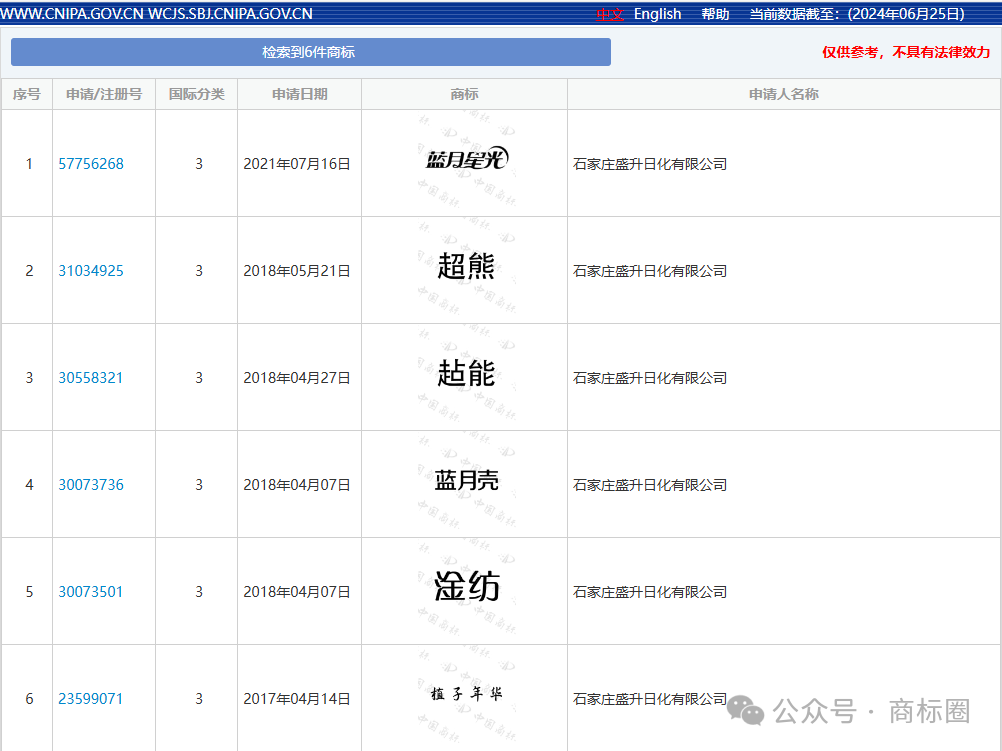Screen dimensions: 1002x751
Task: Switch language to English
Action: click(658, 14)
